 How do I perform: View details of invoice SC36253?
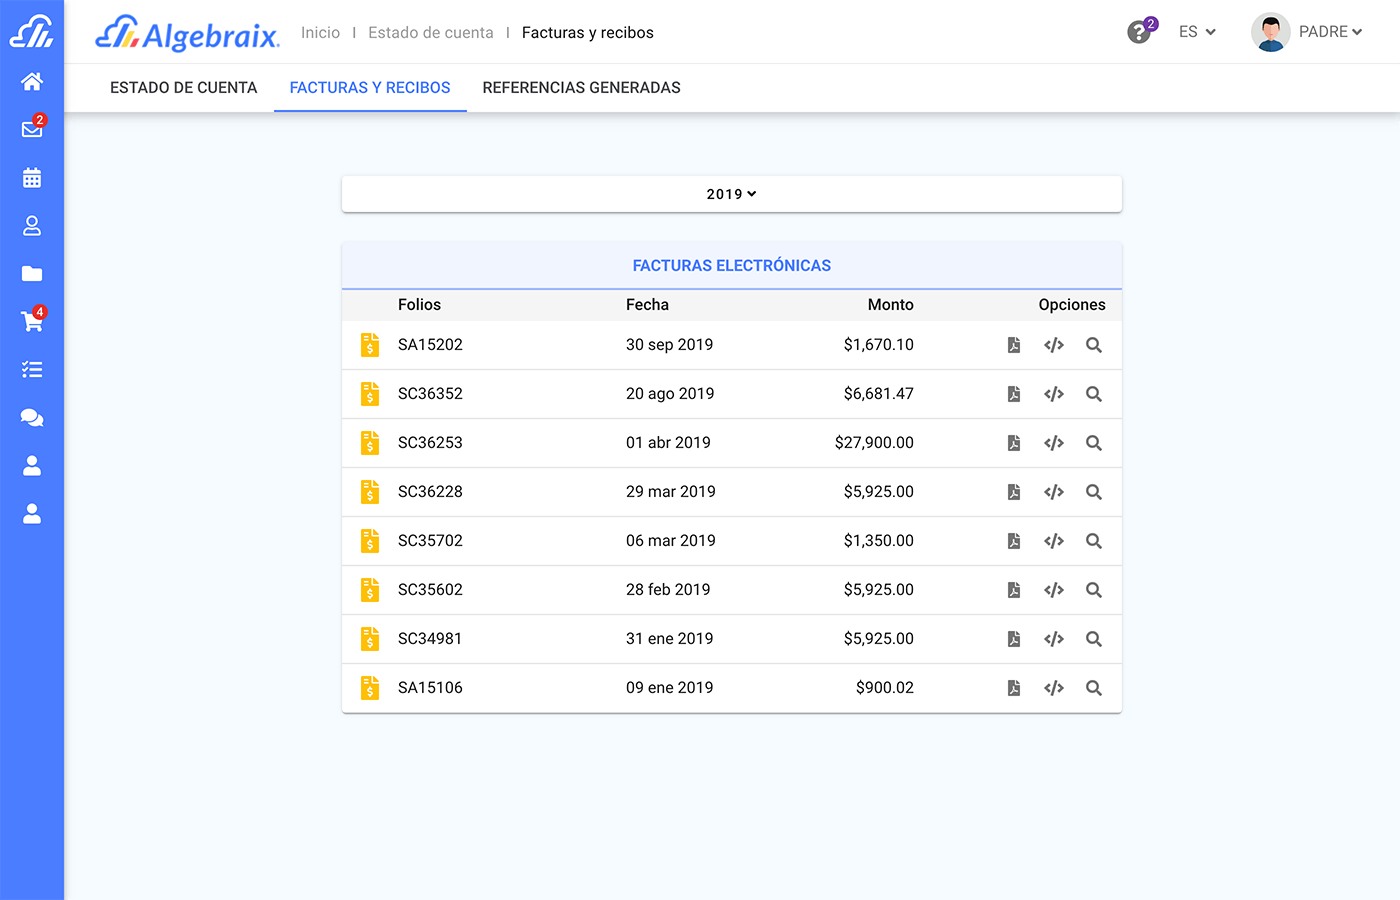[x=1094, y=443]
